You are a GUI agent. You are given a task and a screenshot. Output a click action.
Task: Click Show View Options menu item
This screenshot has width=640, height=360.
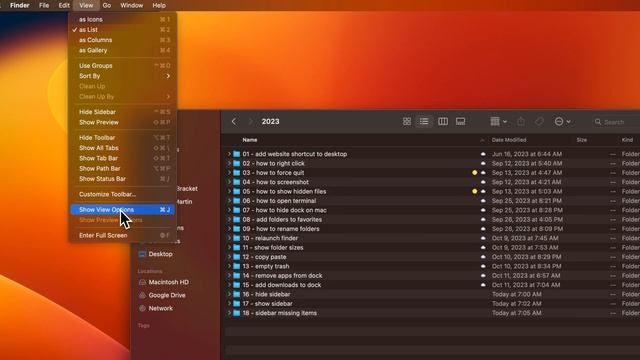tap(122, 210)
